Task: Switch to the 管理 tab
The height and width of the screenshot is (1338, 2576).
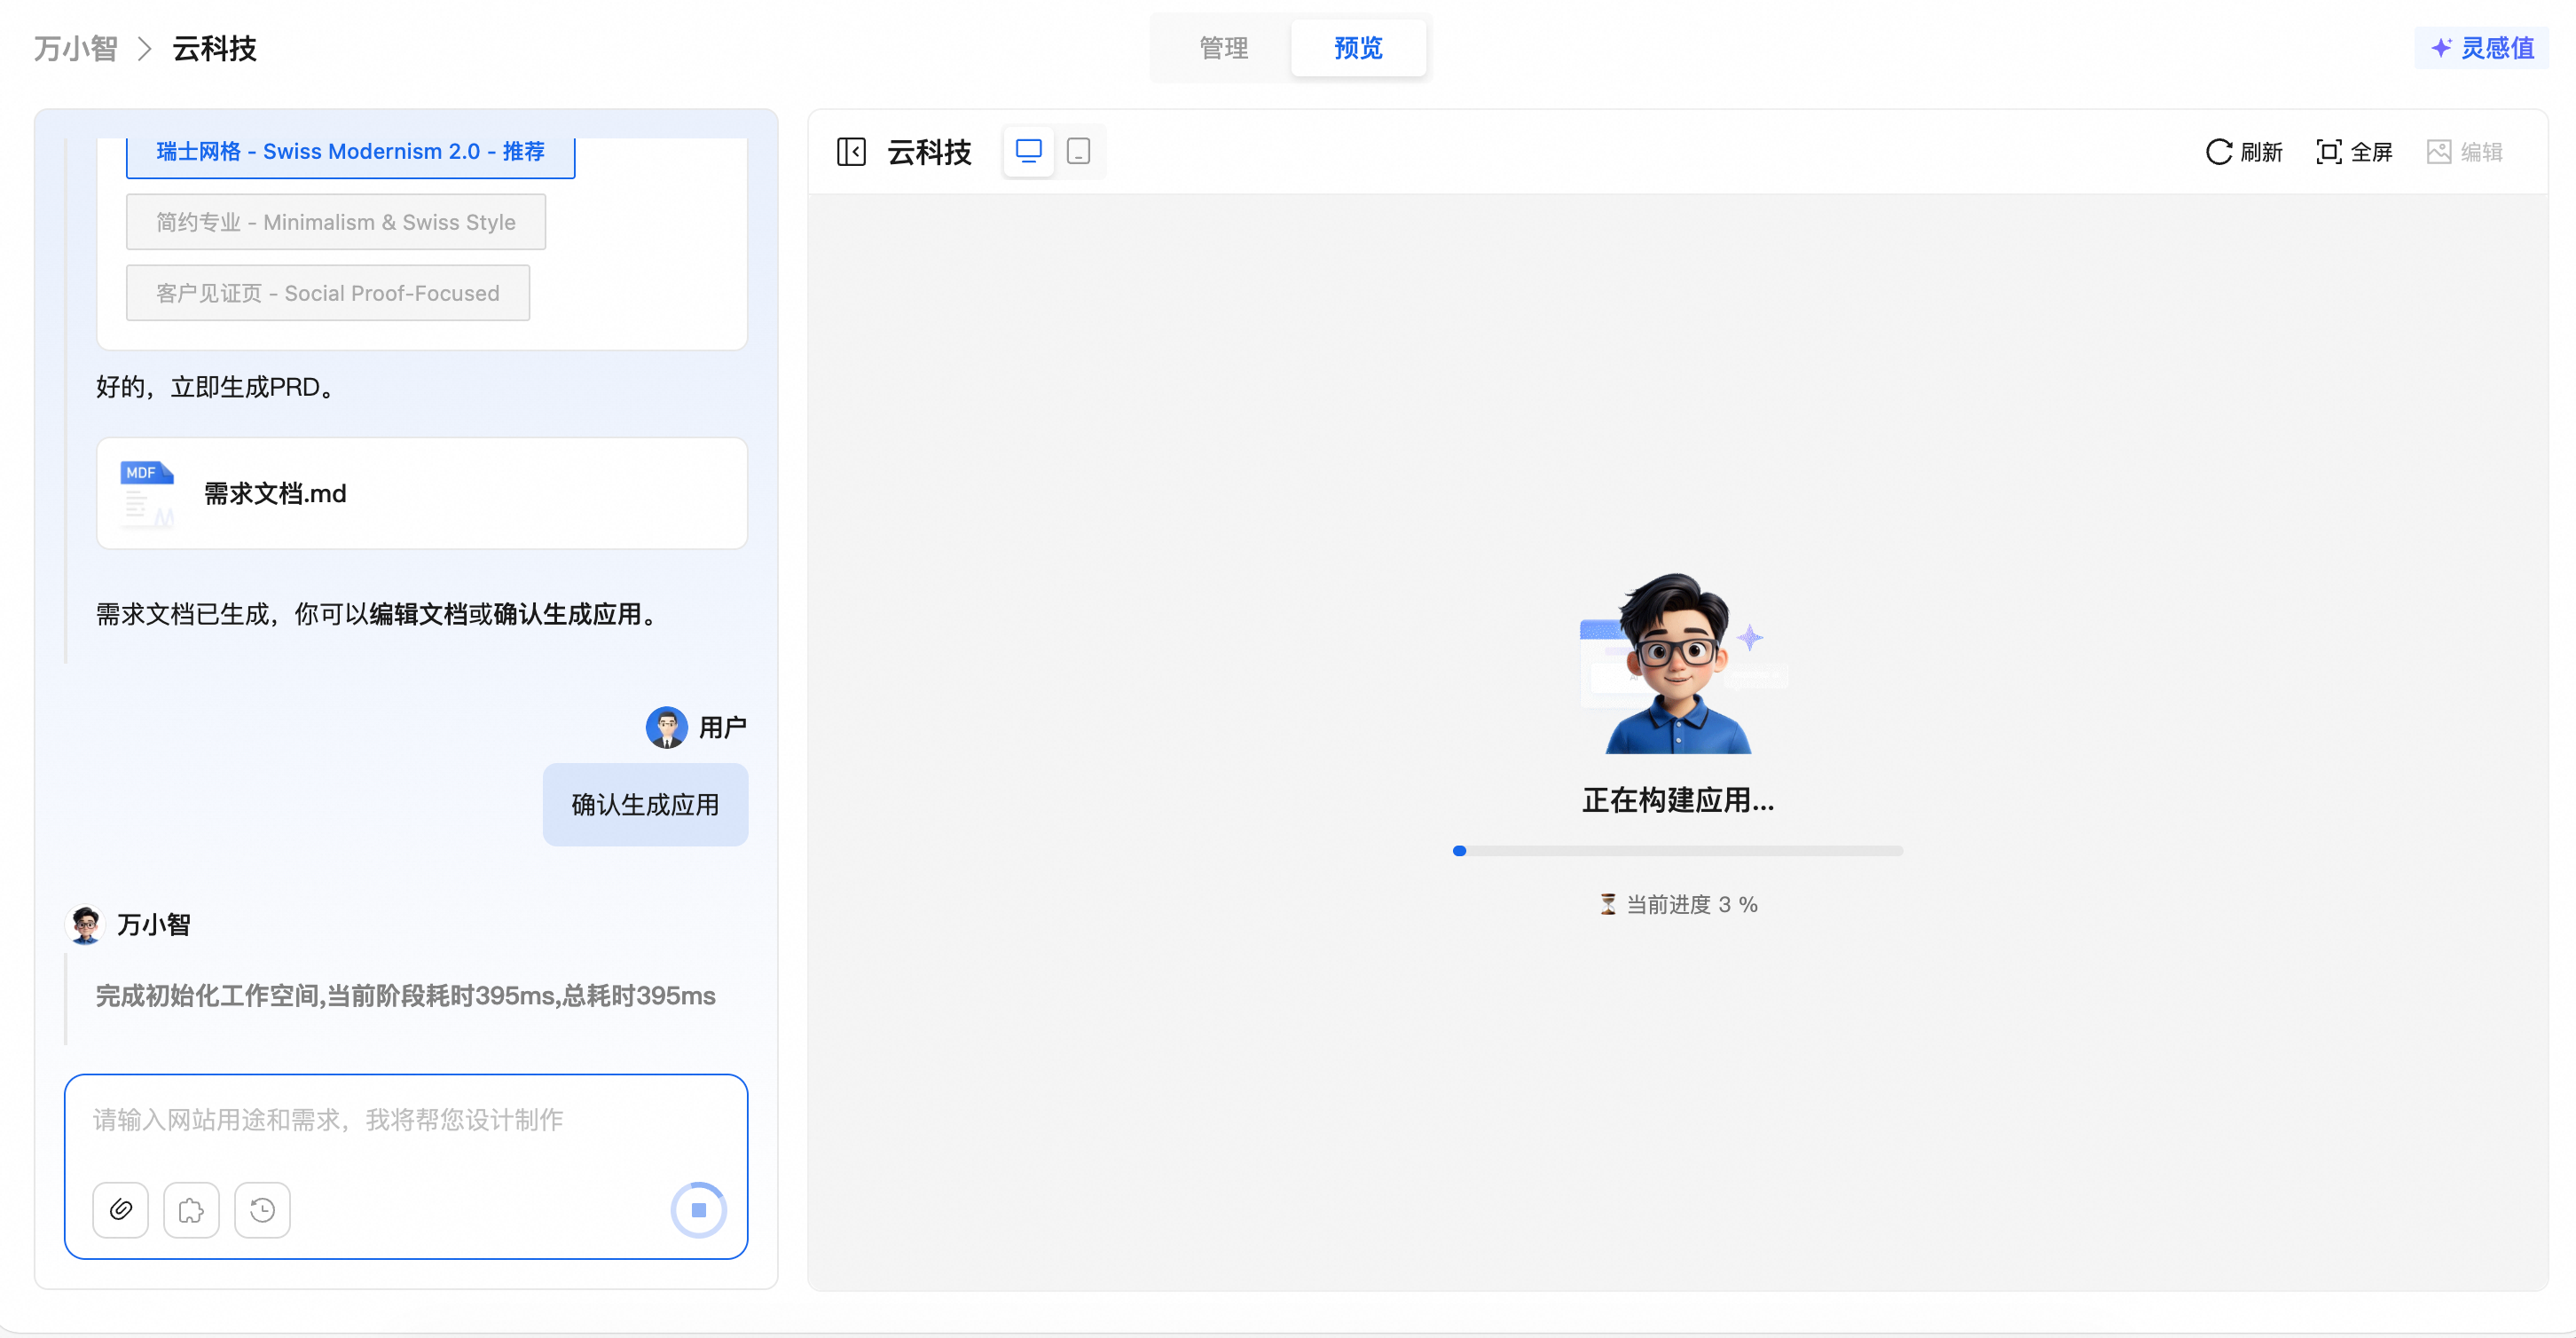Action: (1223, 48)
